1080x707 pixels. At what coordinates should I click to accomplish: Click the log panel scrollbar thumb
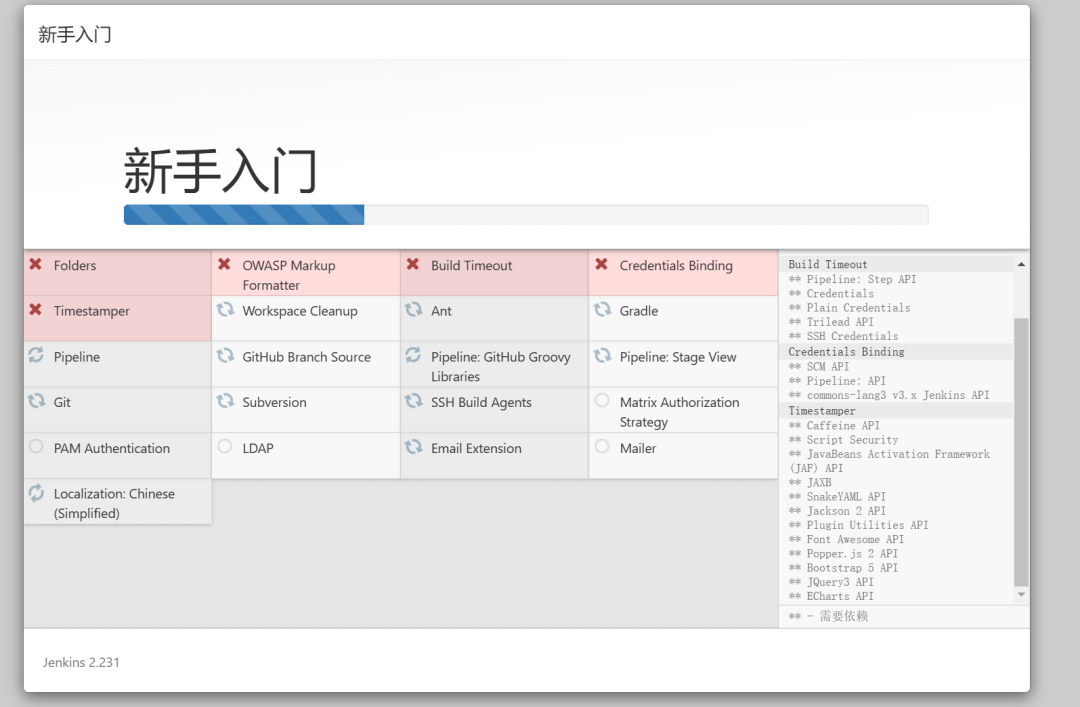pos(1021,452)
